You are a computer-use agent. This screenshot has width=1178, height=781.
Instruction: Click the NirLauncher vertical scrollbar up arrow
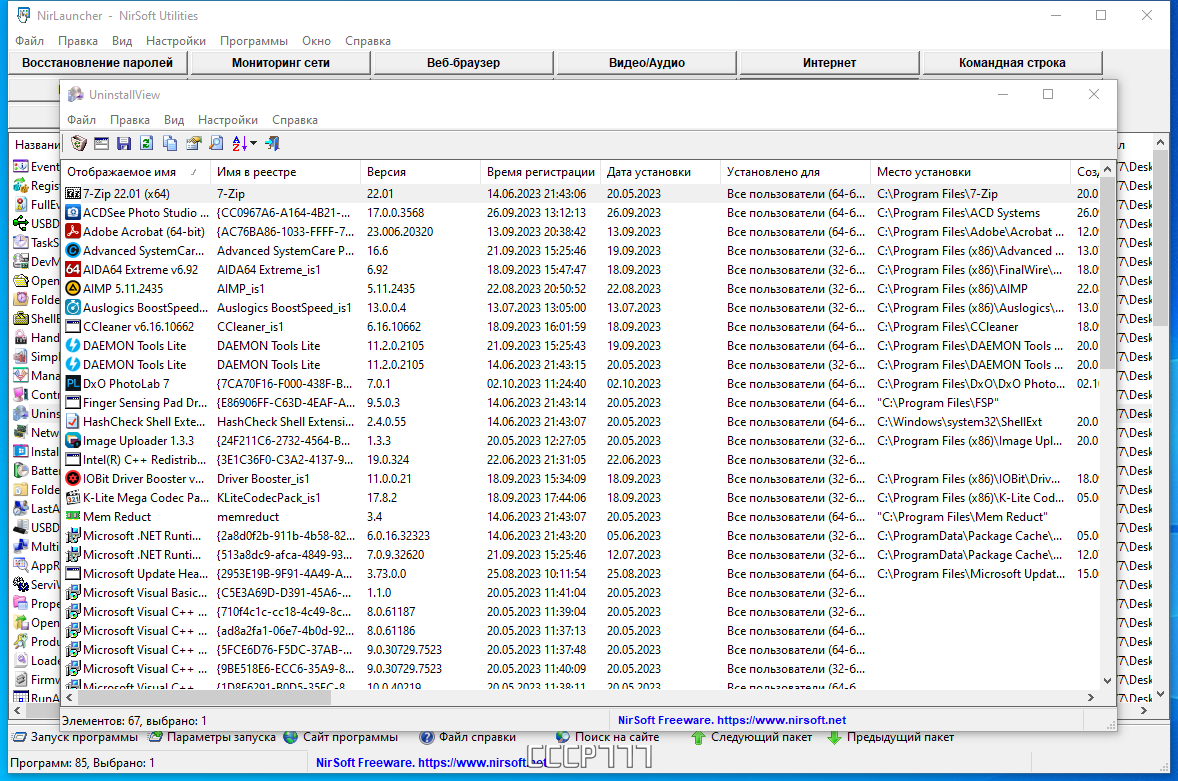tap(1161, 142)
